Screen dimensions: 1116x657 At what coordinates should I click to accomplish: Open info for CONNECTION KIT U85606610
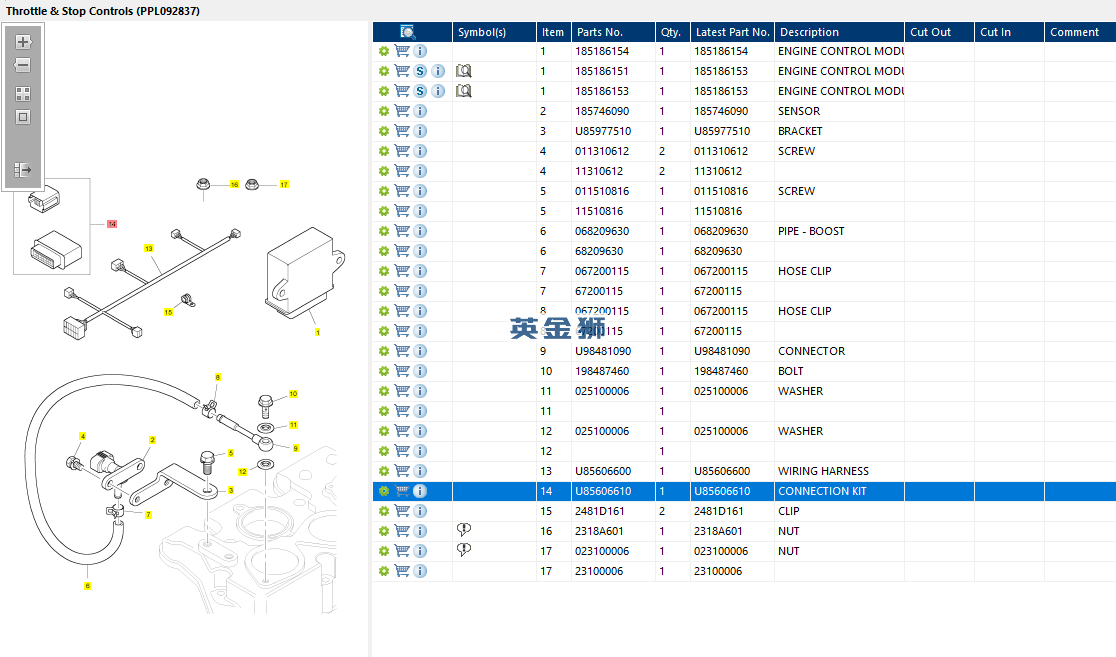point(420,491)
